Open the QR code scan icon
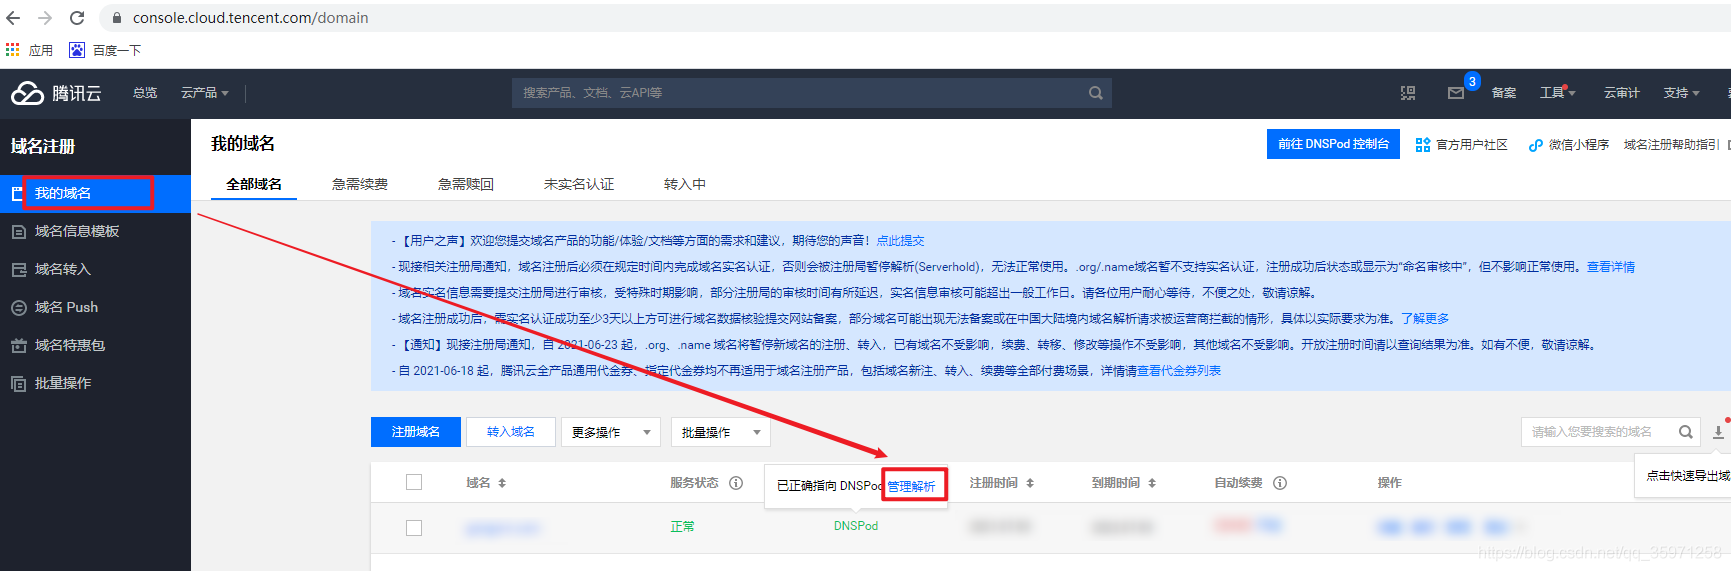 [1408, 93]
